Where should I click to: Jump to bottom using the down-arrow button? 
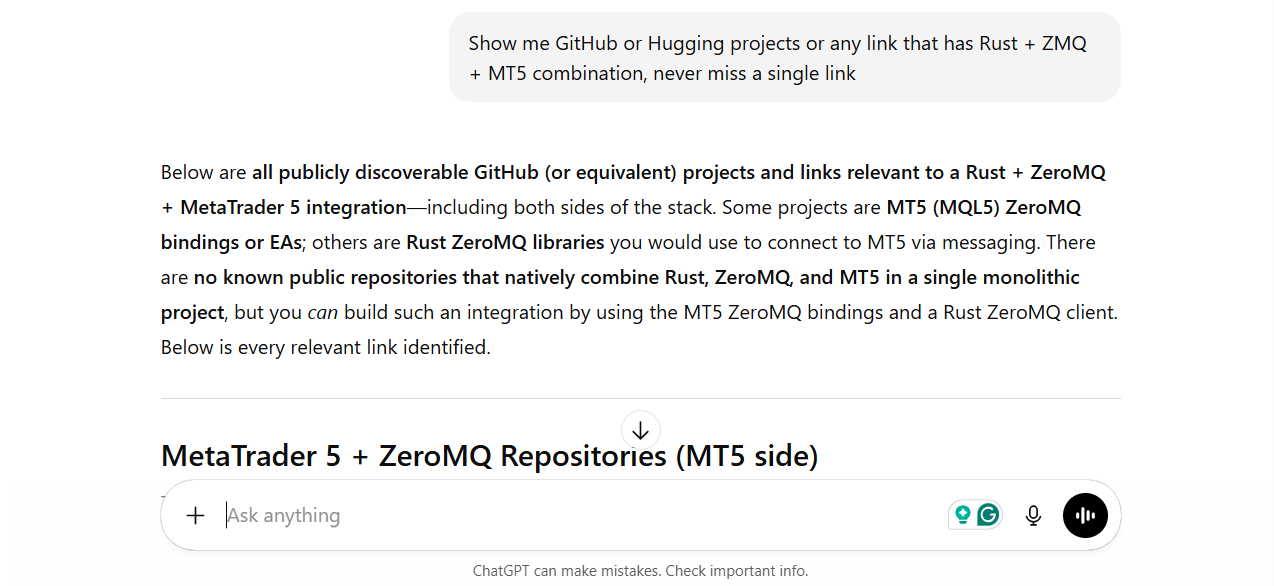(x=640, y=430)
